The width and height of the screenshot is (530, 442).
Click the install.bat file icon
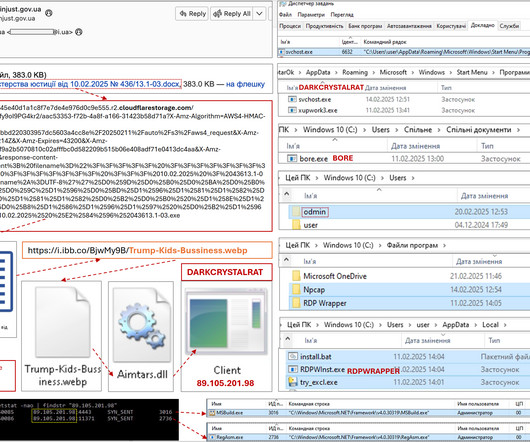[x=293, y=356]
